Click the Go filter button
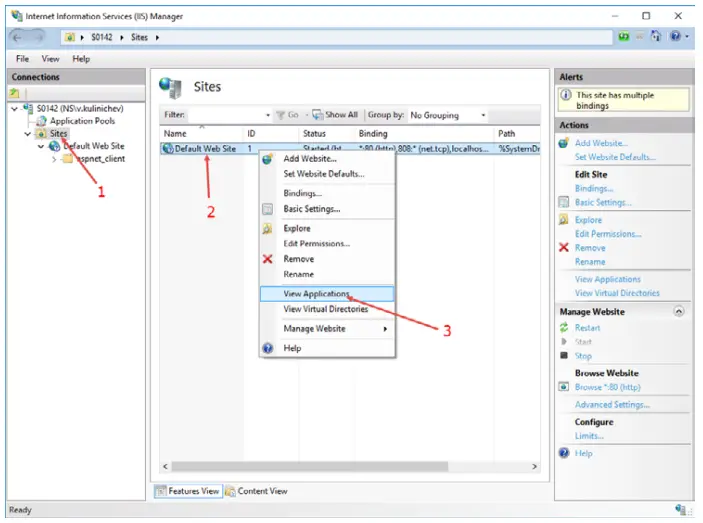Screen dimensions: 703x523 [x=287, y=115]
